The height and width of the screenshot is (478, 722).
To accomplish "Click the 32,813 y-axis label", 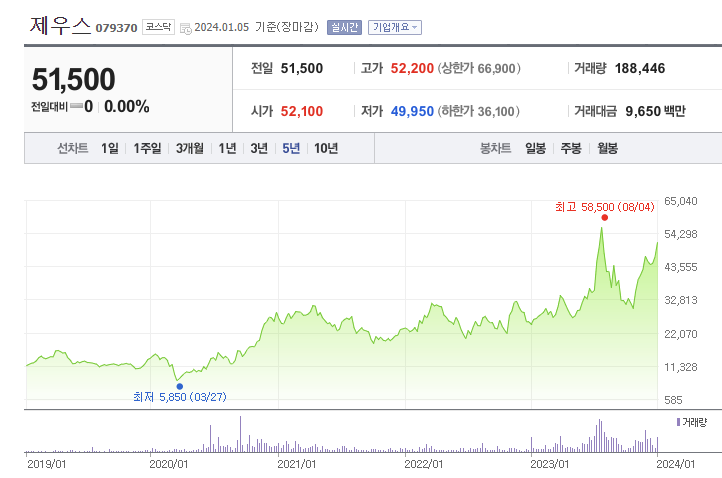I will tap(681, 300).
